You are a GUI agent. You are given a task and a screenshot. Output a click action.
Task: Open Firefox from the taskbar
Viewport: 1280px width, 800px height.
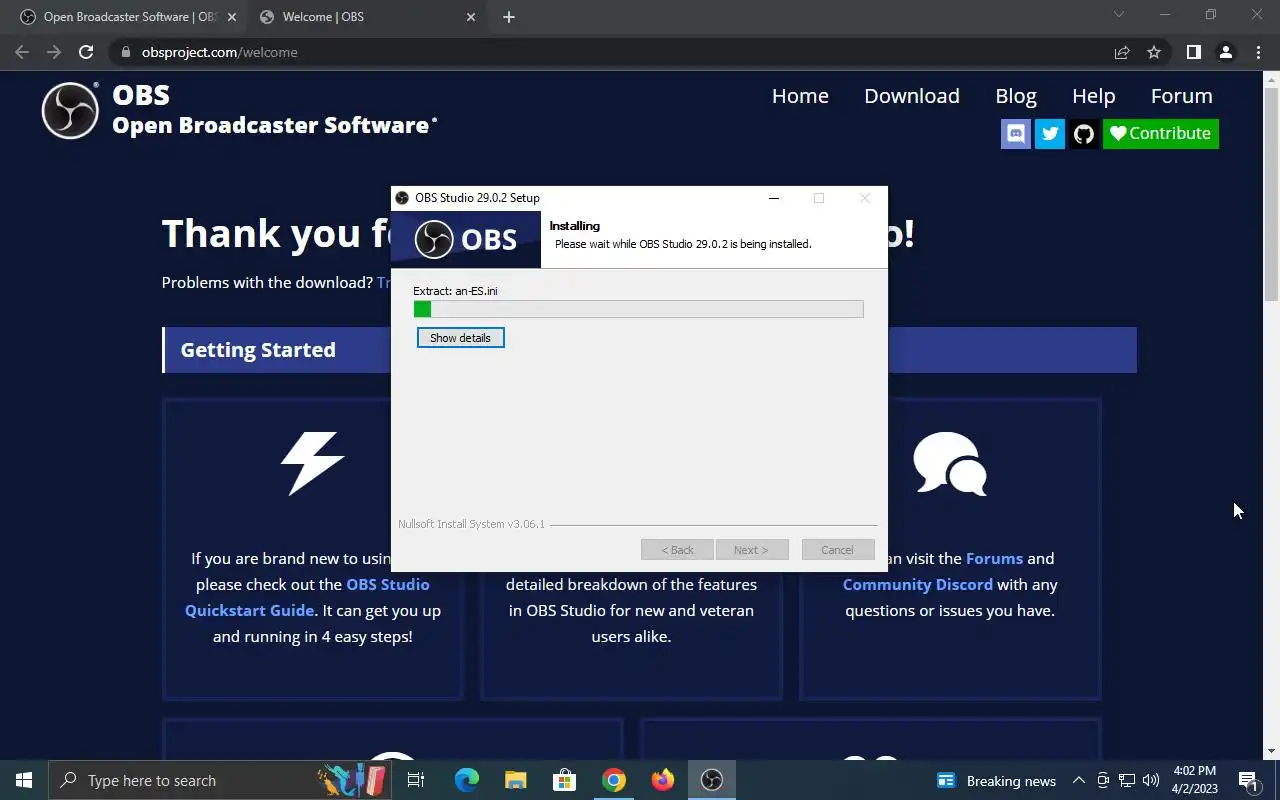click(662, 780)
